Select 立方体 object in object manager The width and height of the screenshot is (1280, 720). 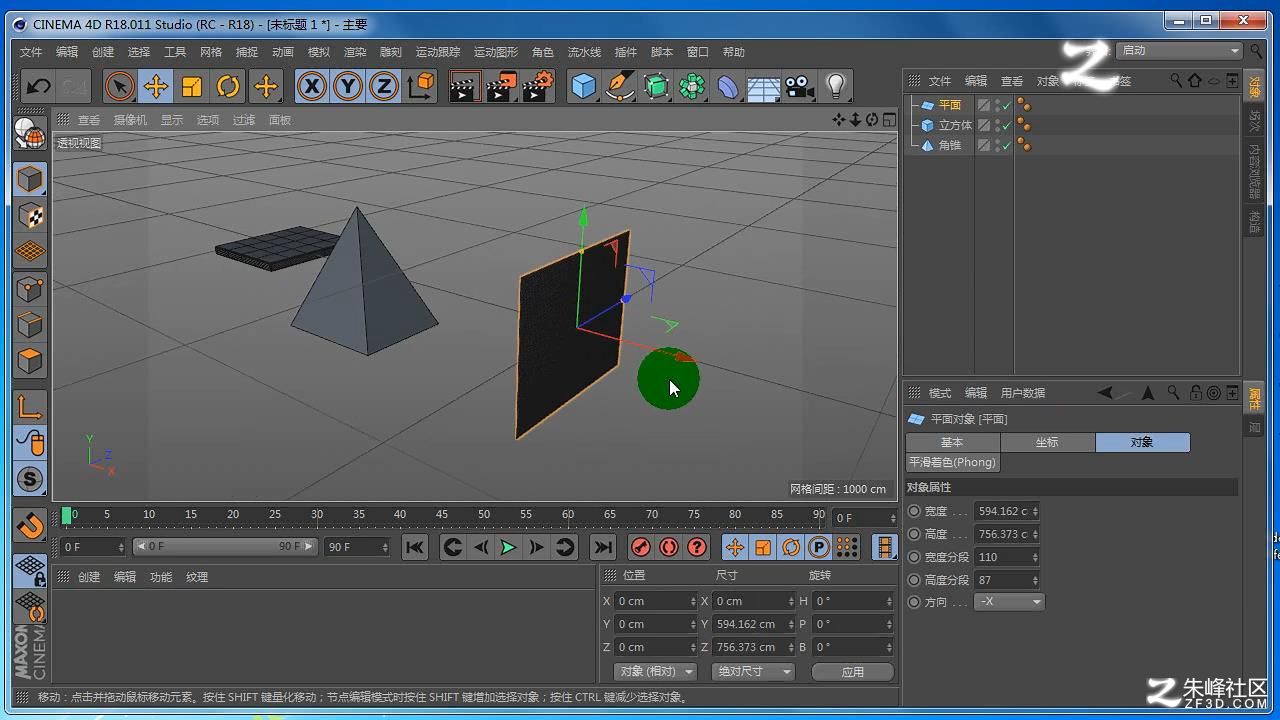click(955, 125)
